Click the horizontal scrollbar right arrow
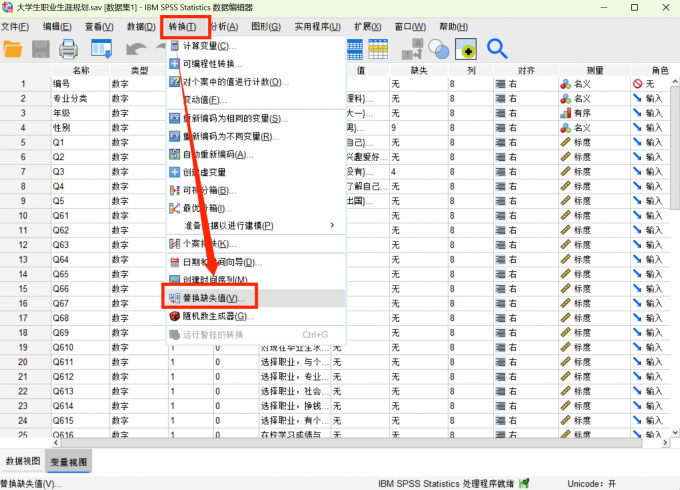The width and height of the screenshot is (680, 490). coord(665,443)
